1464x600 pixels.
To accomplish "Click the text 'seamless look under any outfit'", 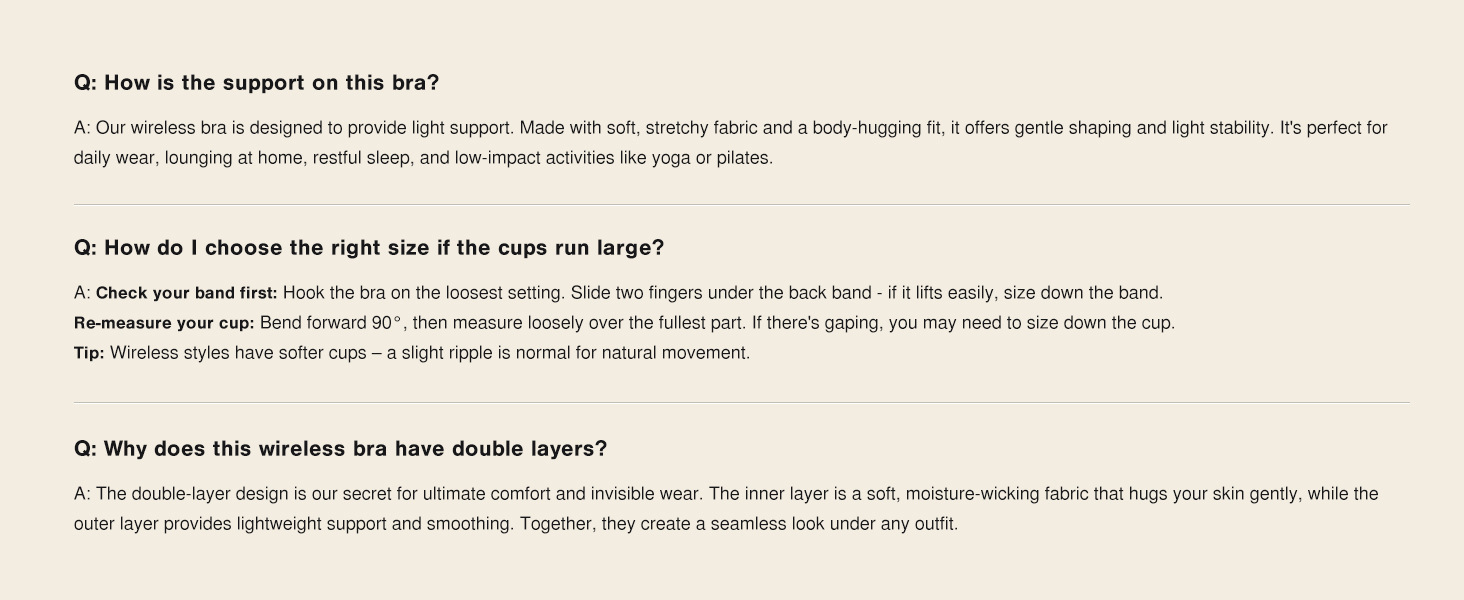I will pos(833,524).
